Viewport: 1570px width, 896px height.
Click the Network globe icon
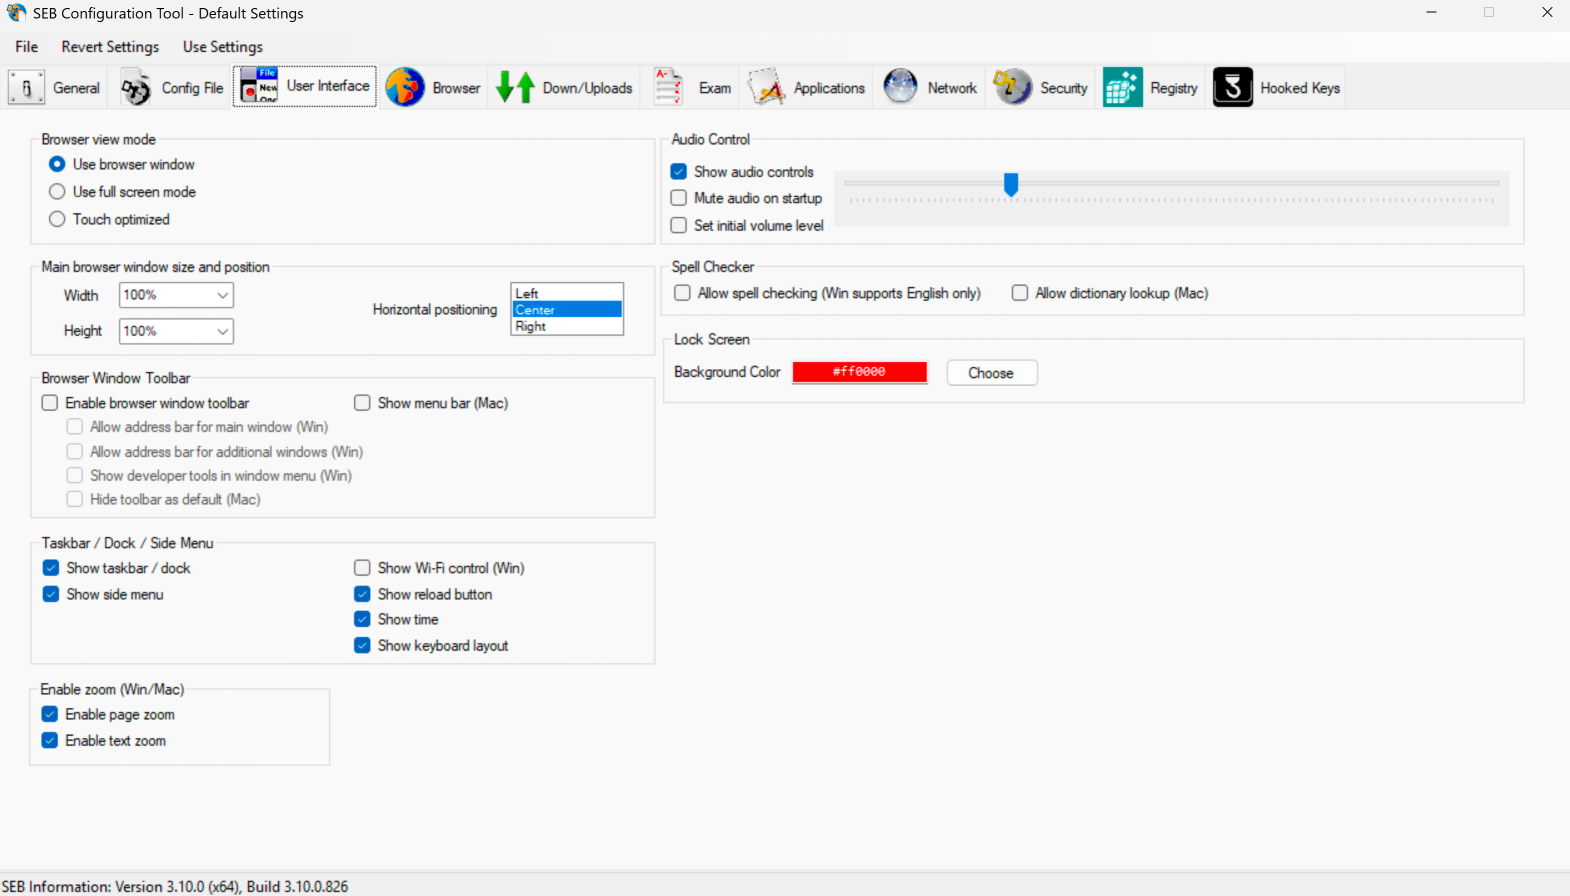pos(900,88)
